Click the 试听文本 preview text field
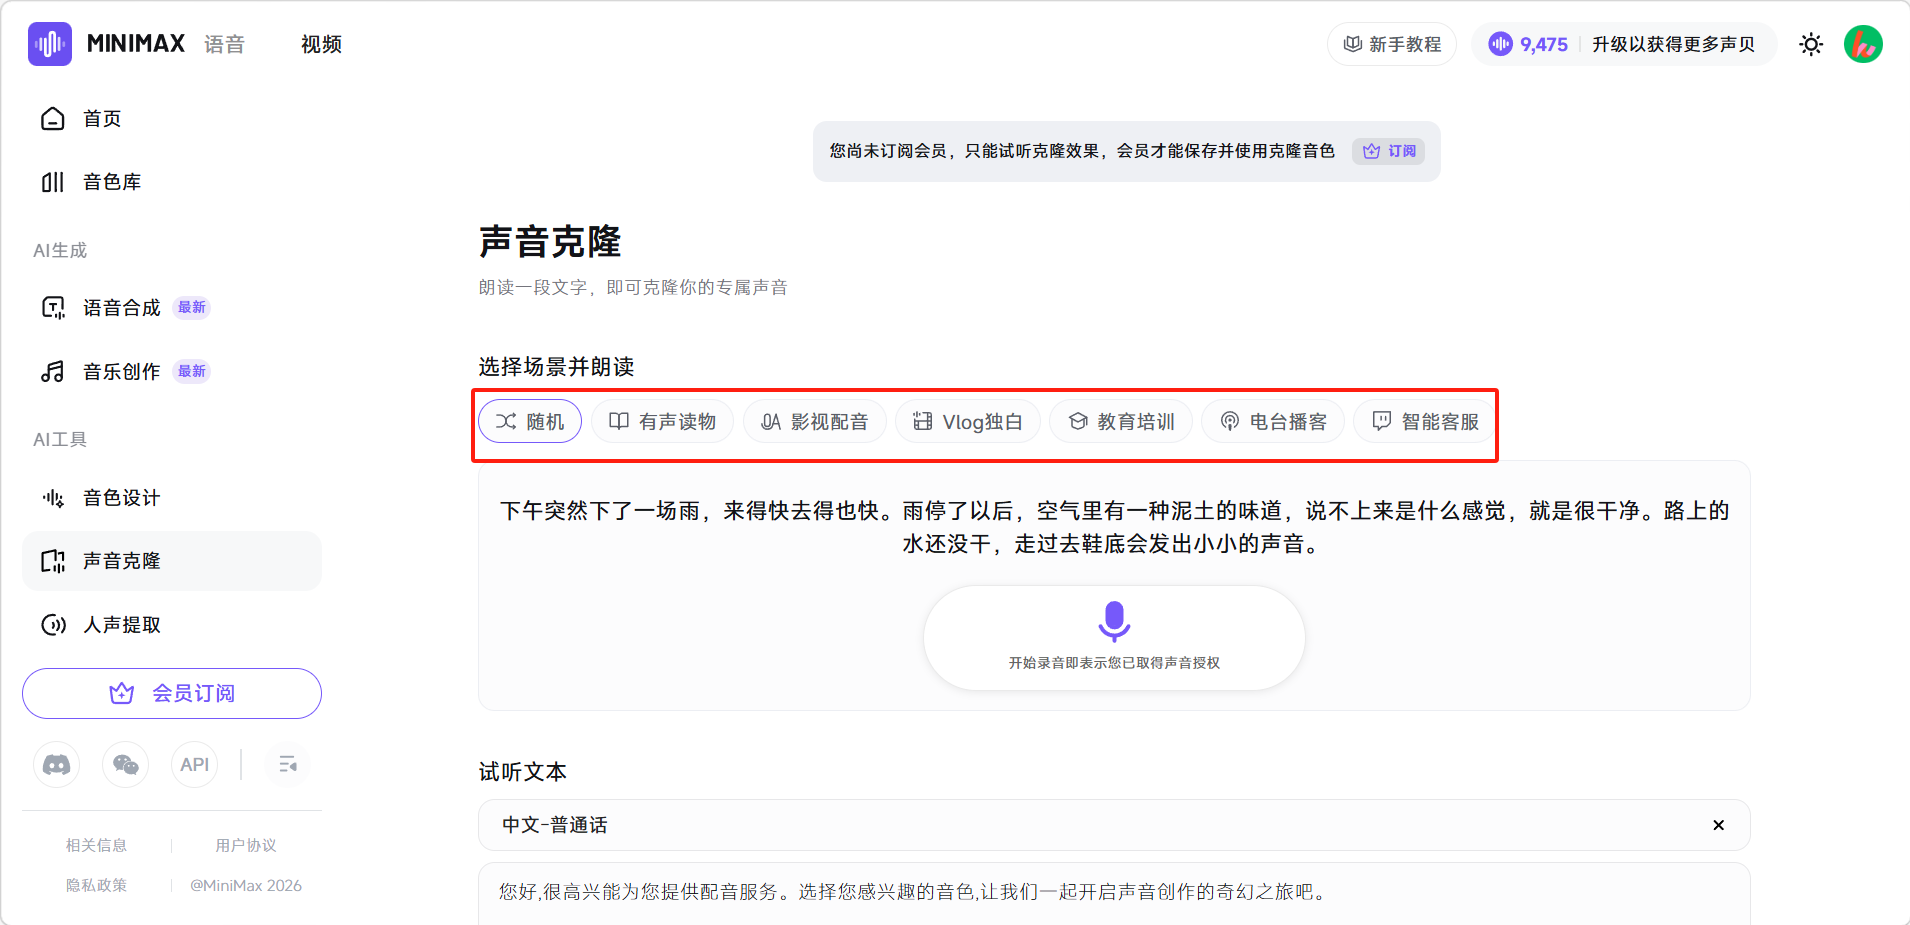Screen dimensions: 1910x925 (x=1114, y=892)
